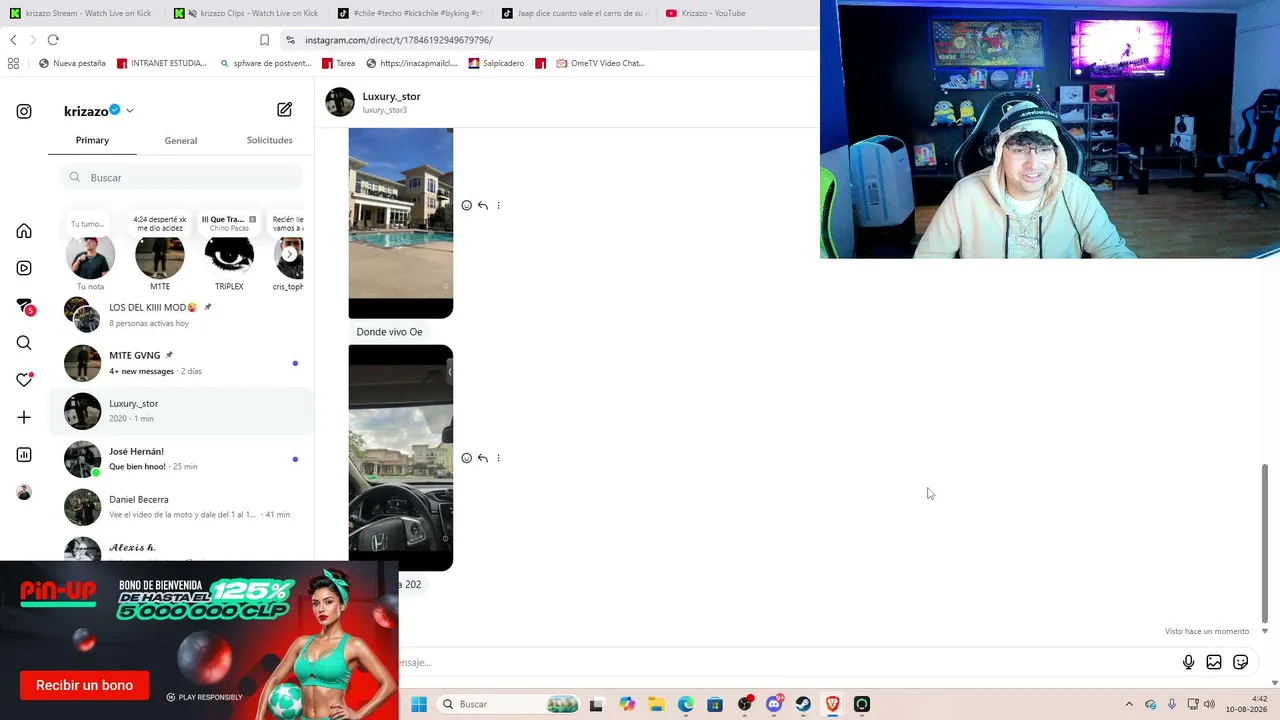Click the voice clip microphone in message box
Screen dimensions: 1280x720
coord(1188,662)
